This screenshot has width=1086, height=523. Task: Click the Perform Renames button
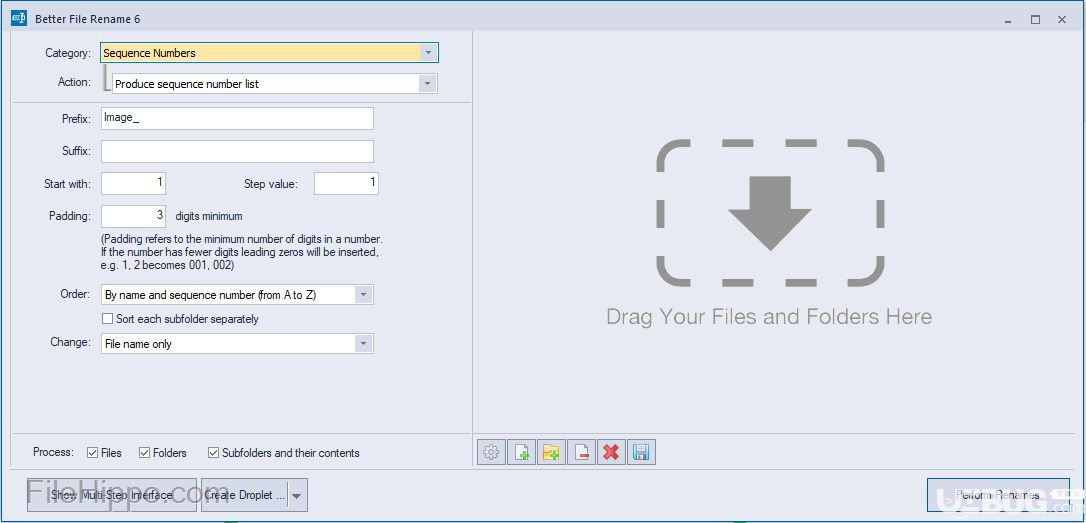(997, 495)
